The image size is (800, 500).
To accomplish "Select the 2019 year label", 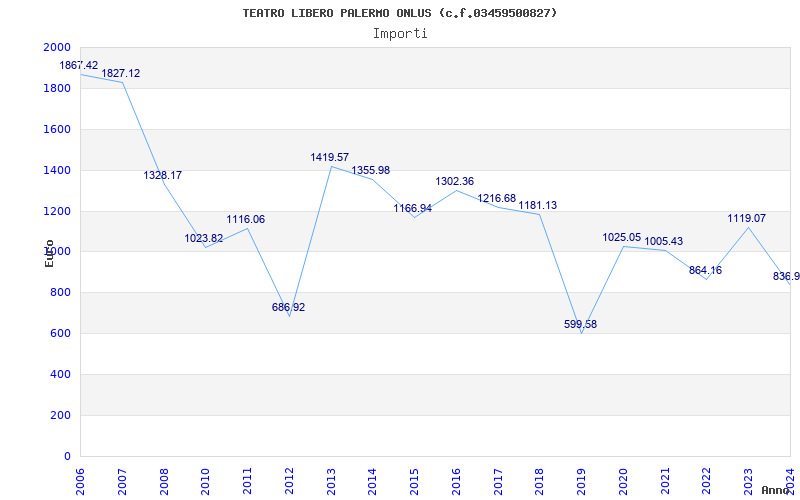I will (x=582, y=482).
